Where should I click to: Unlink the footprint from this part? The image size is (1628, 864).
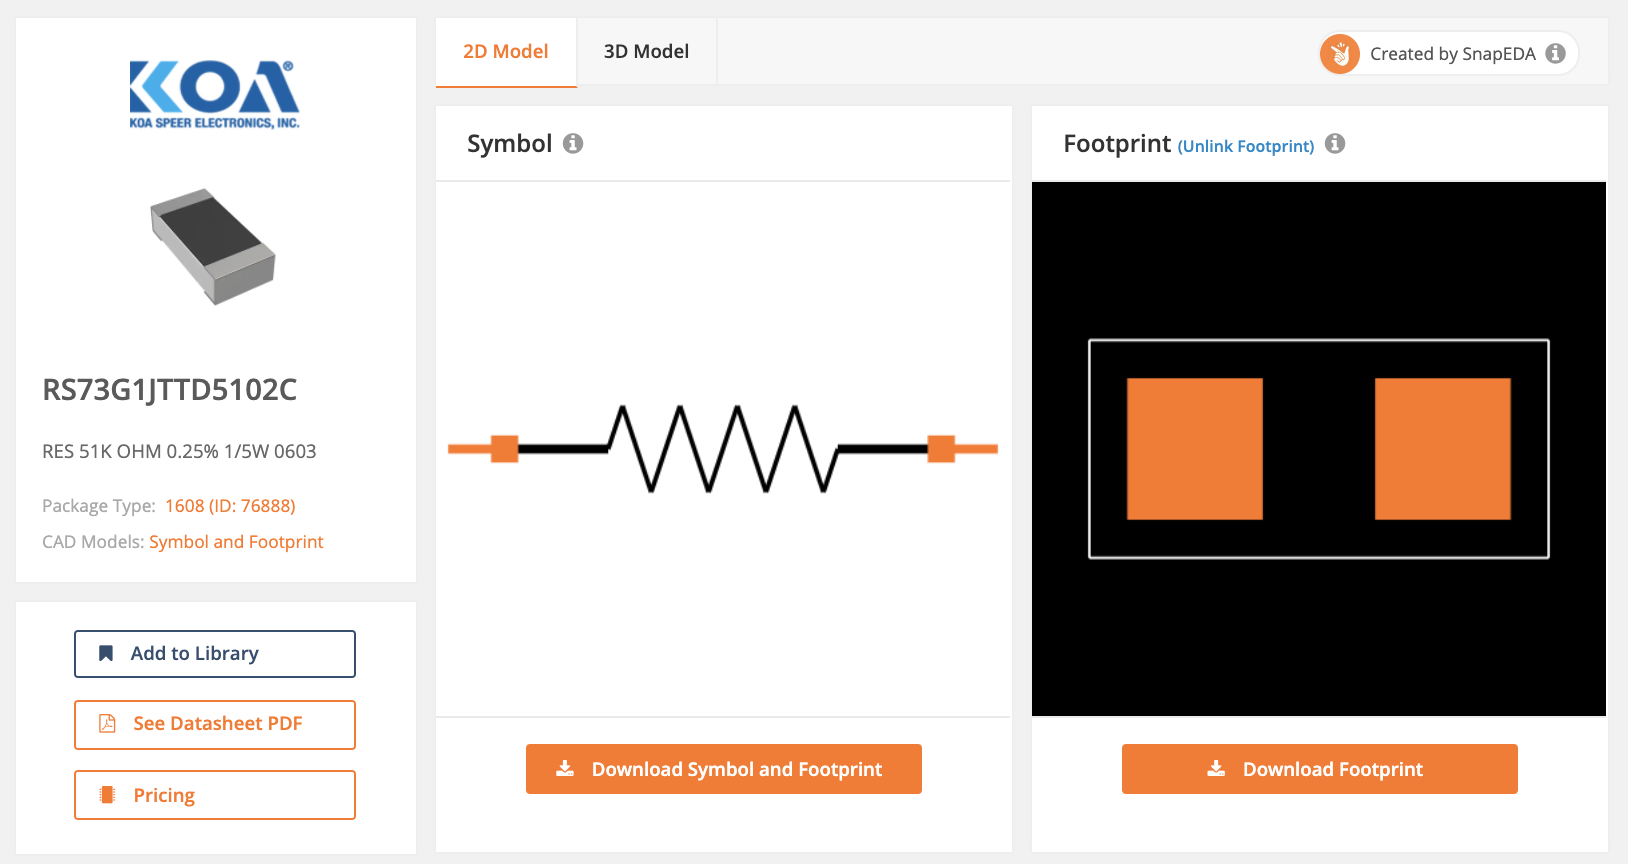pos(1244,145)
